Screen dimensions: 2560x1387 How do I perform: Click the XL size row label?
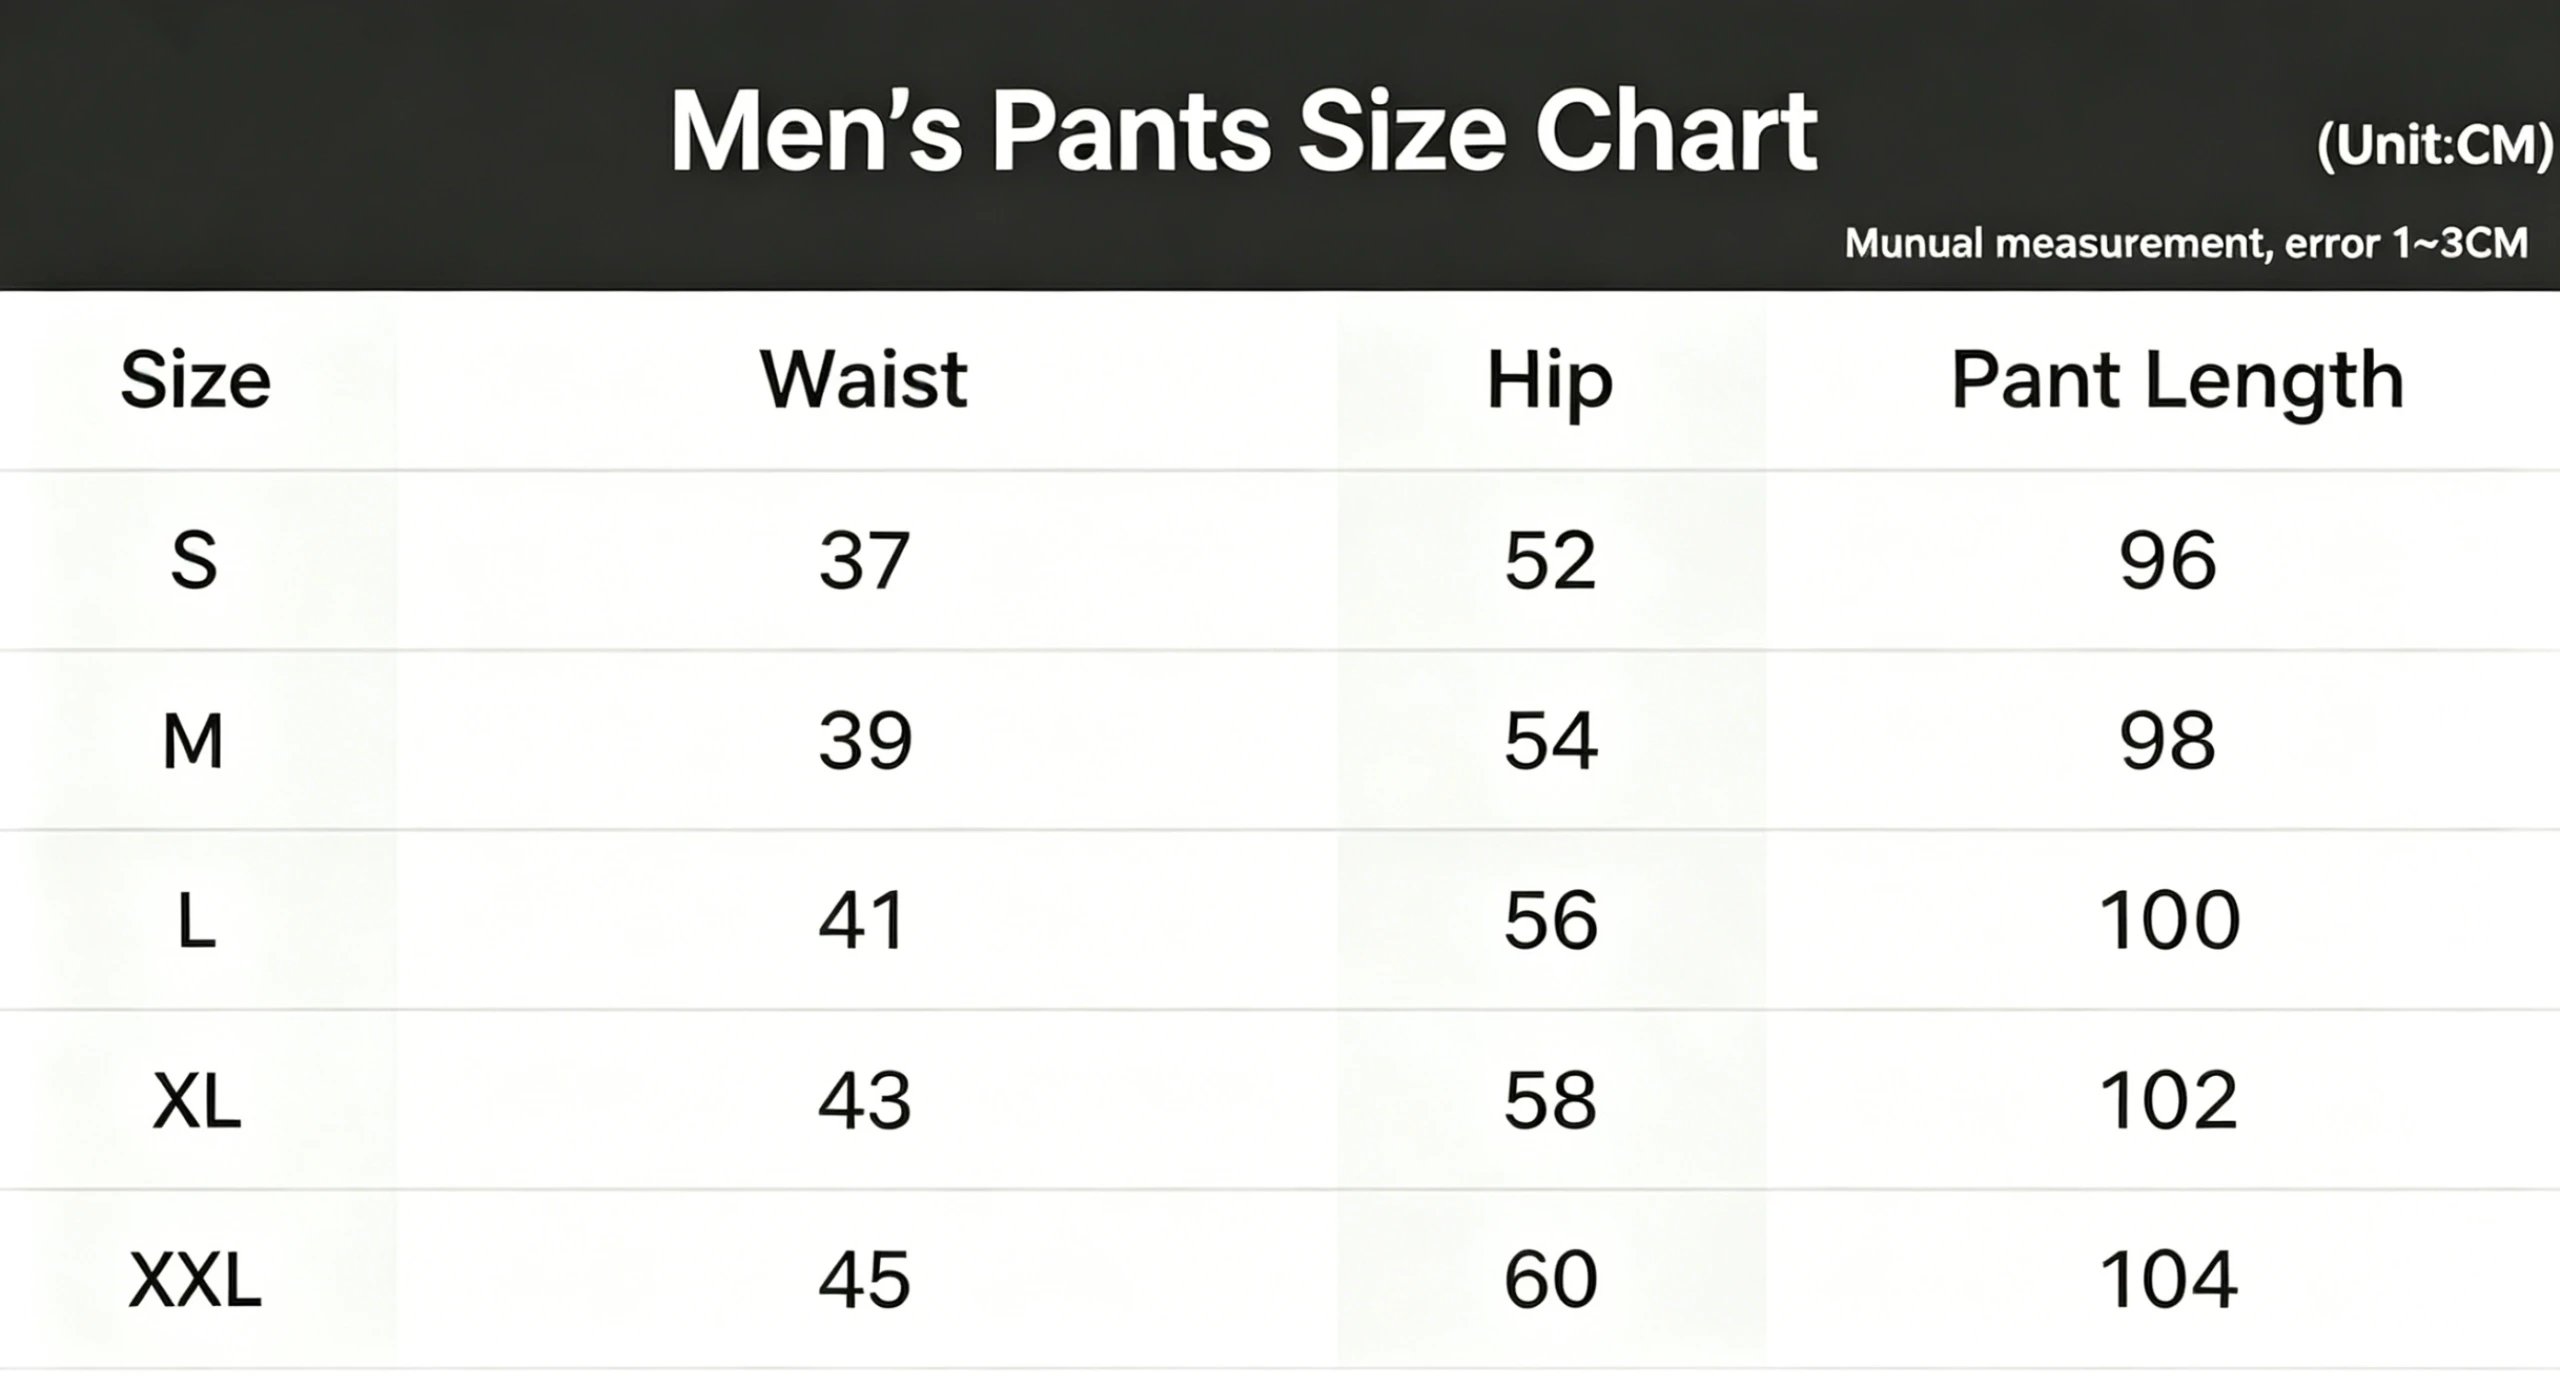tap(196, 1101)
